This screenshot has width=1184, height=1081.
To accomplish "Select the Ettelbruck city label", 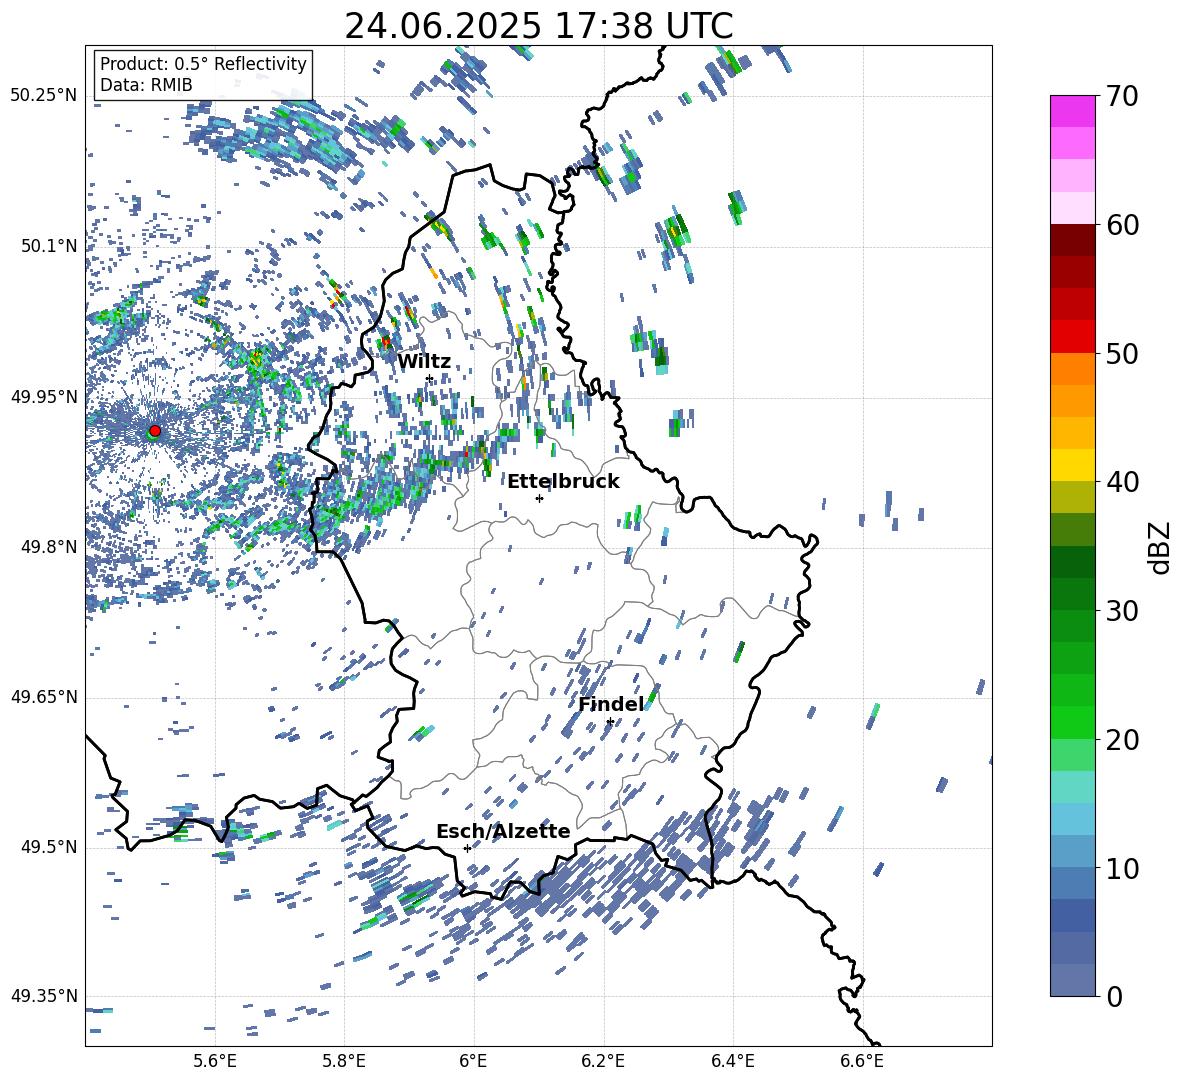I will pos(563,482).
